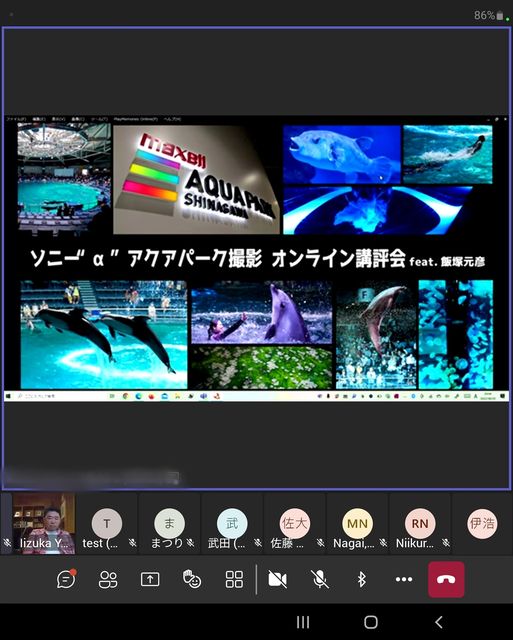Select the test participant tile

(107, 524)
